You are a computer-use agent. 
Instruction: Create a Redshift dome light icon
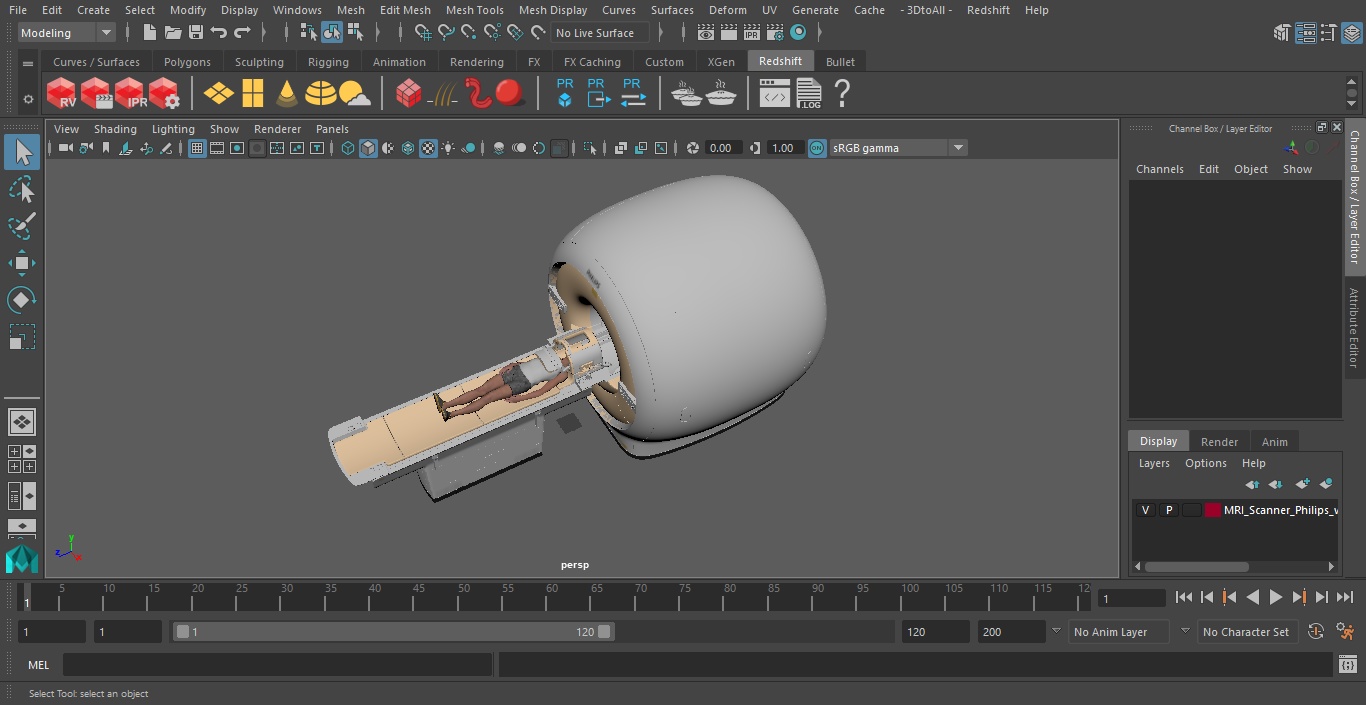tap(321, 94)
